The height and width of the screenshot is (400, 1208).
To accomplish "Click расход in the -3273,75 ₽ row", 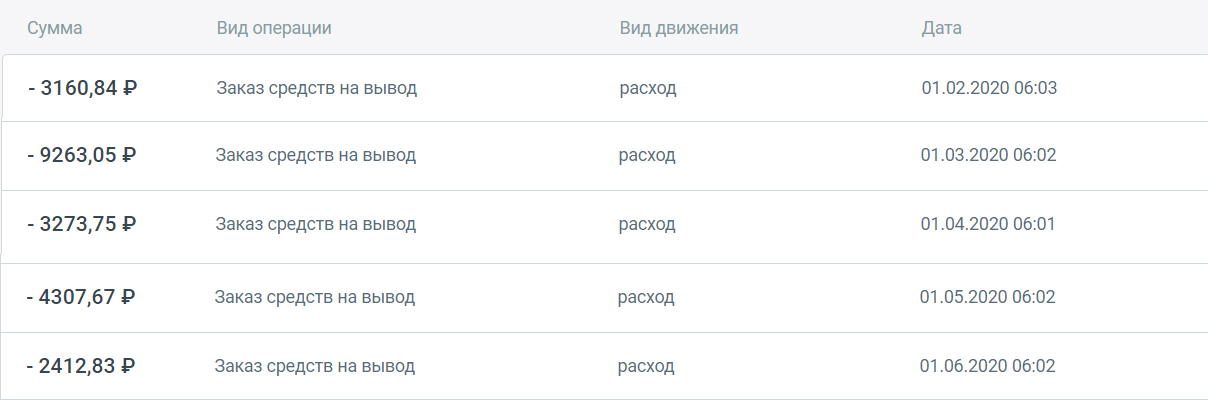I will [647, 224].
